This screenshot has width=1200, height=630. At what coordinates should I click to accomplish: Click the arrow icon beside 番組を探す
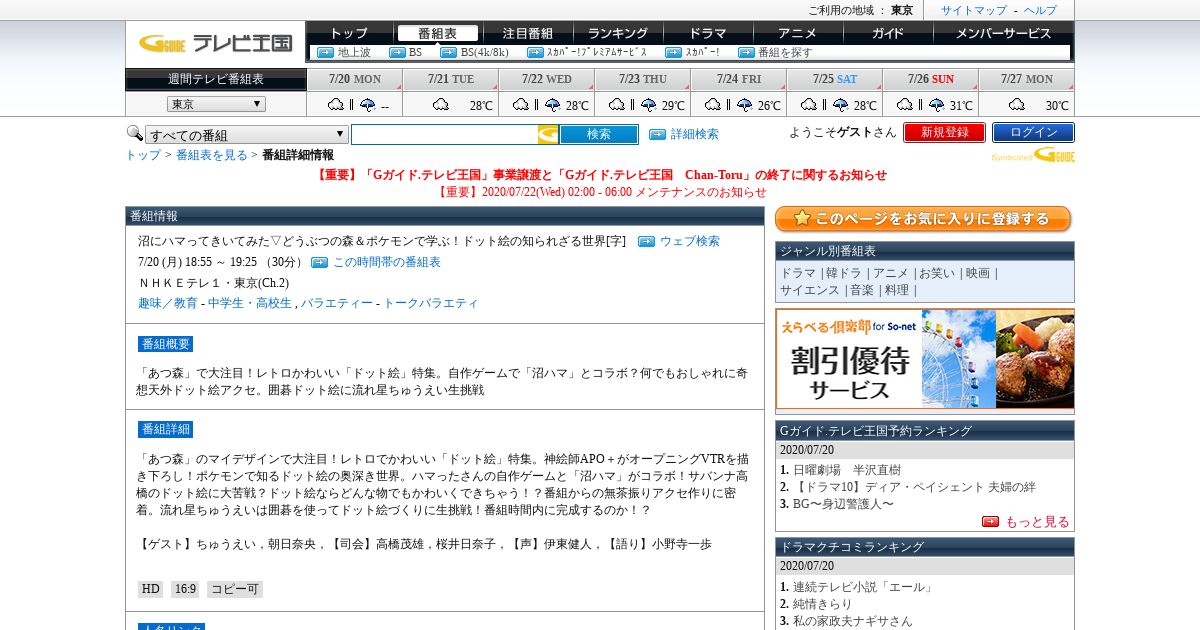point(746,52)
